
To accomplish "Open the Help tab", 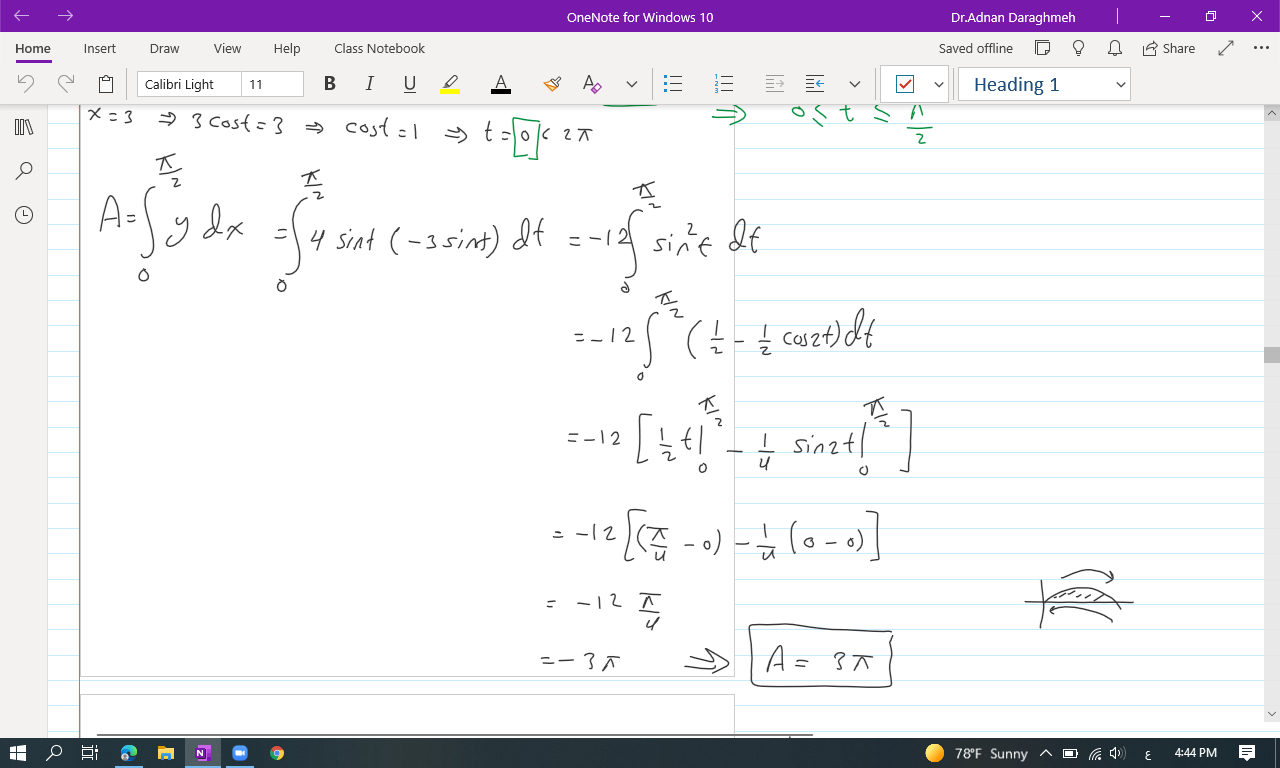I will (287, 48).
